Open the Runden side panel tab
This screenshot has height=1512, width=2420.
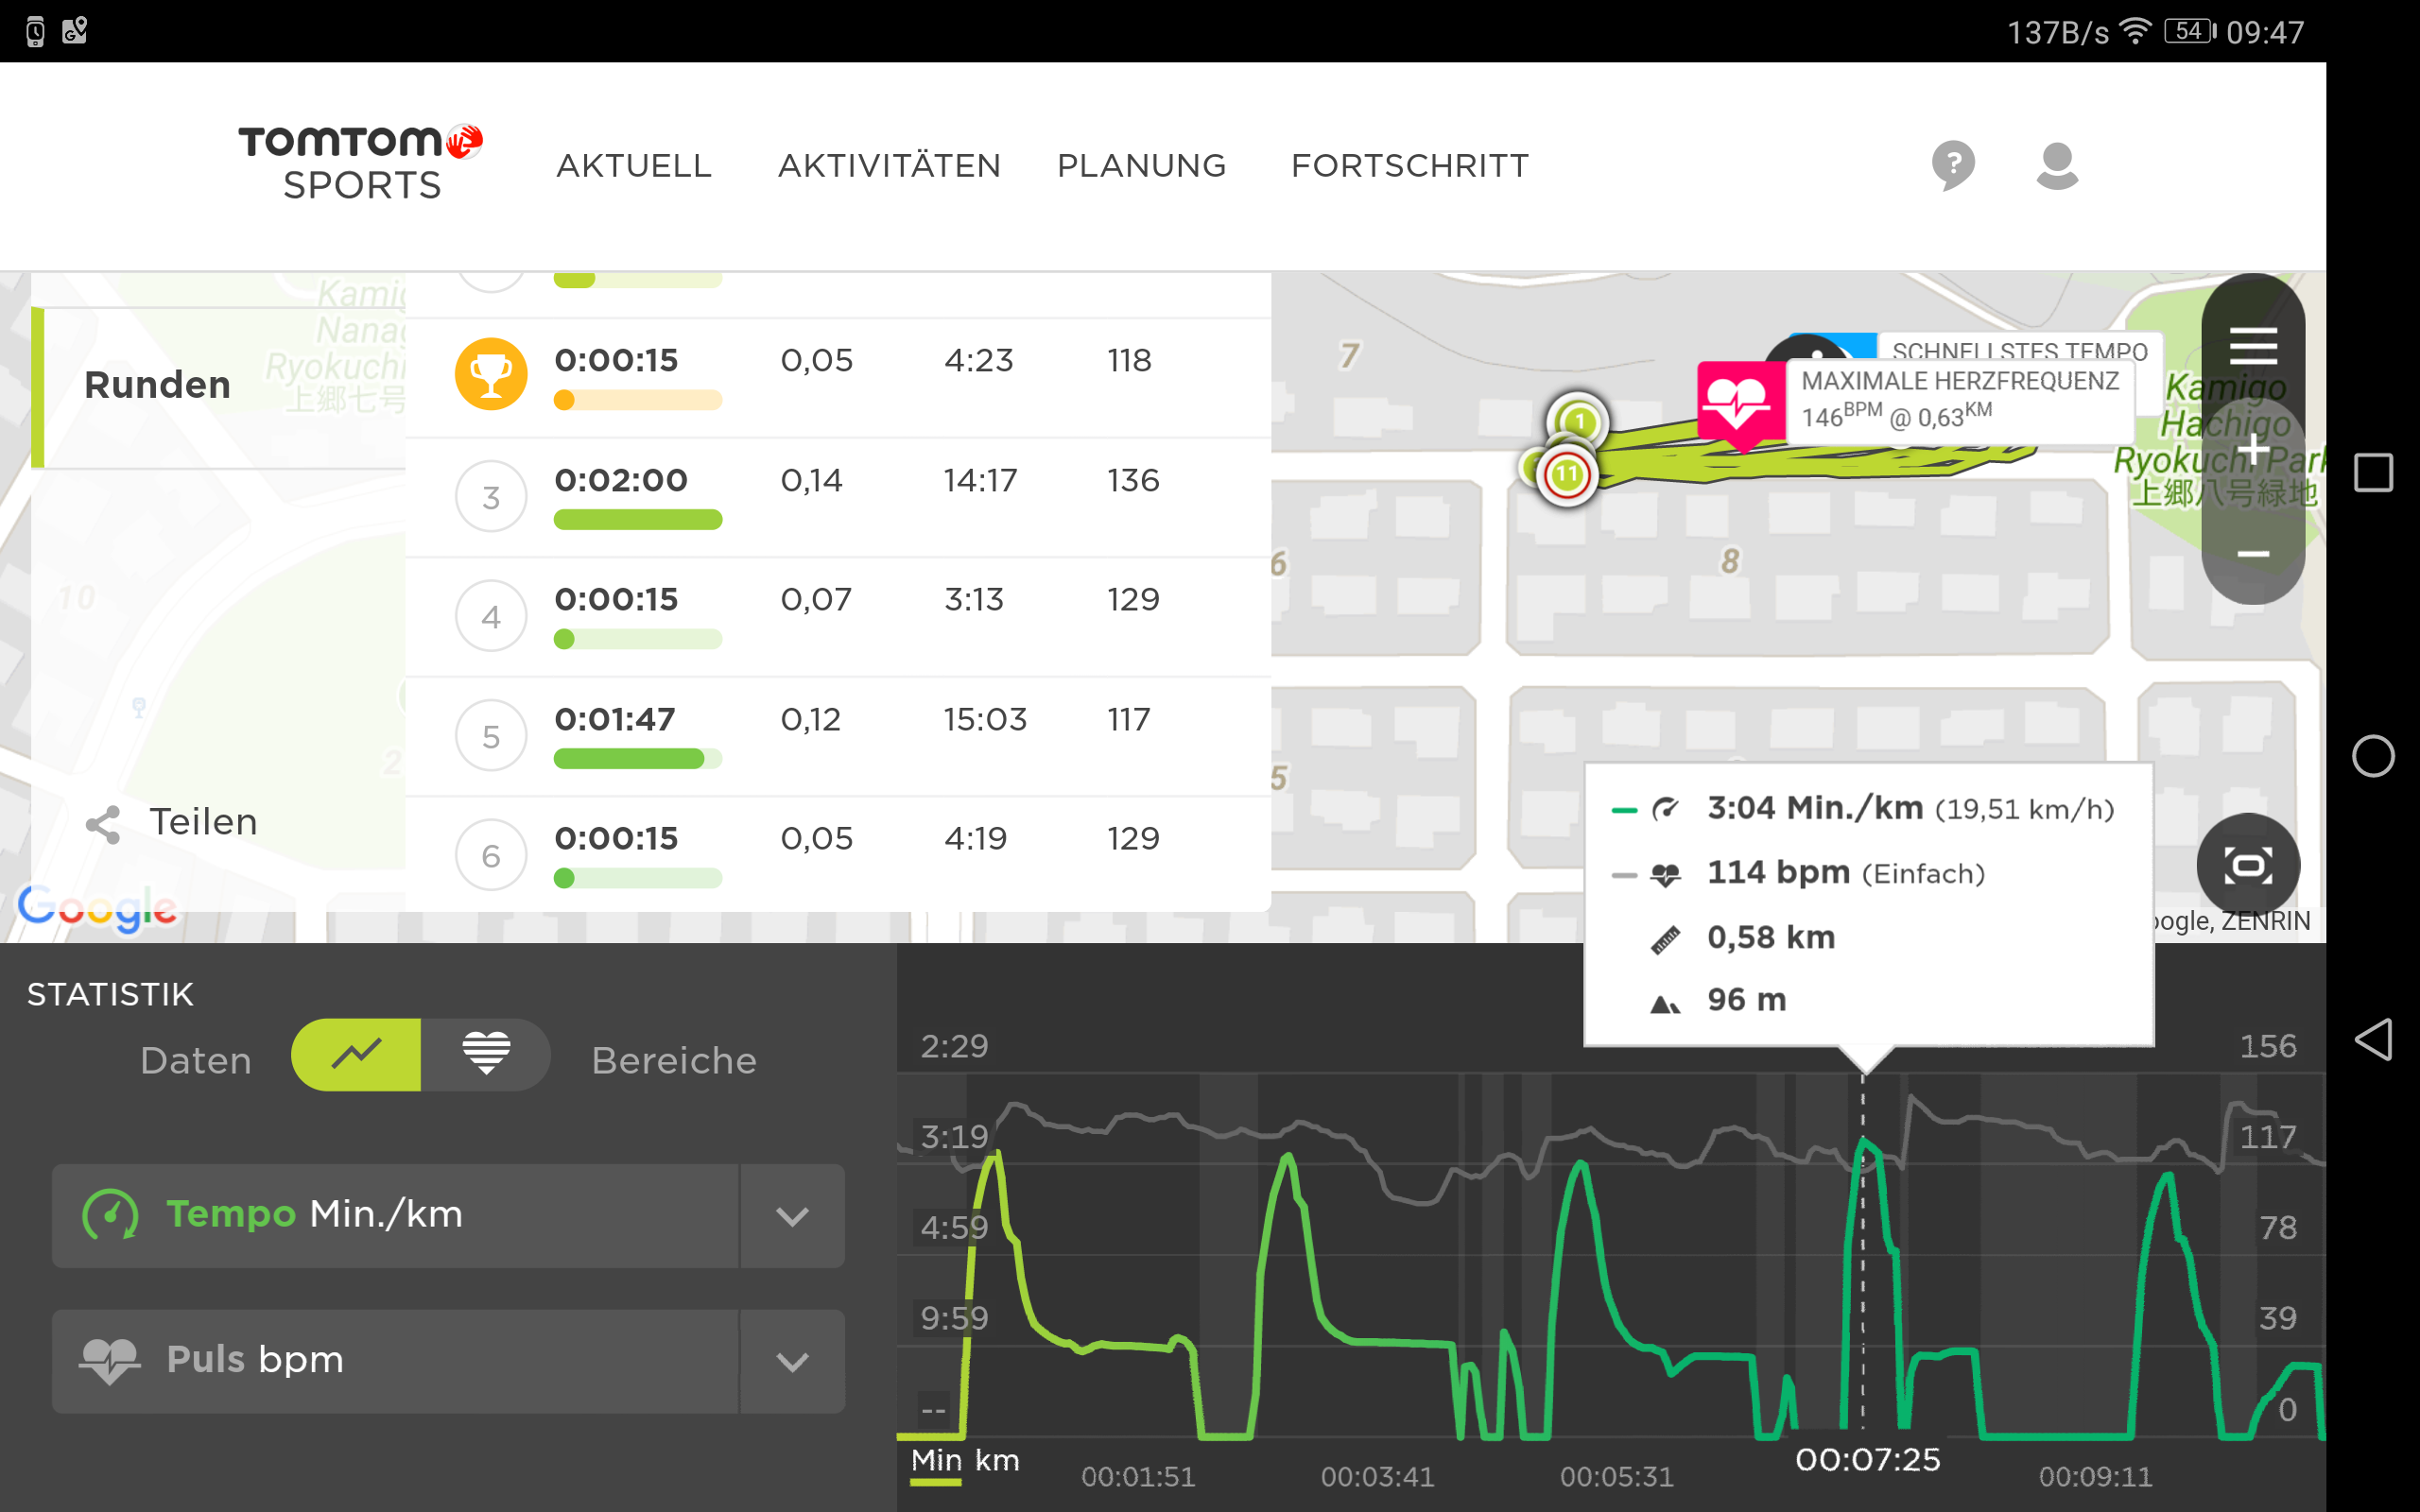(x=158, y=386)
